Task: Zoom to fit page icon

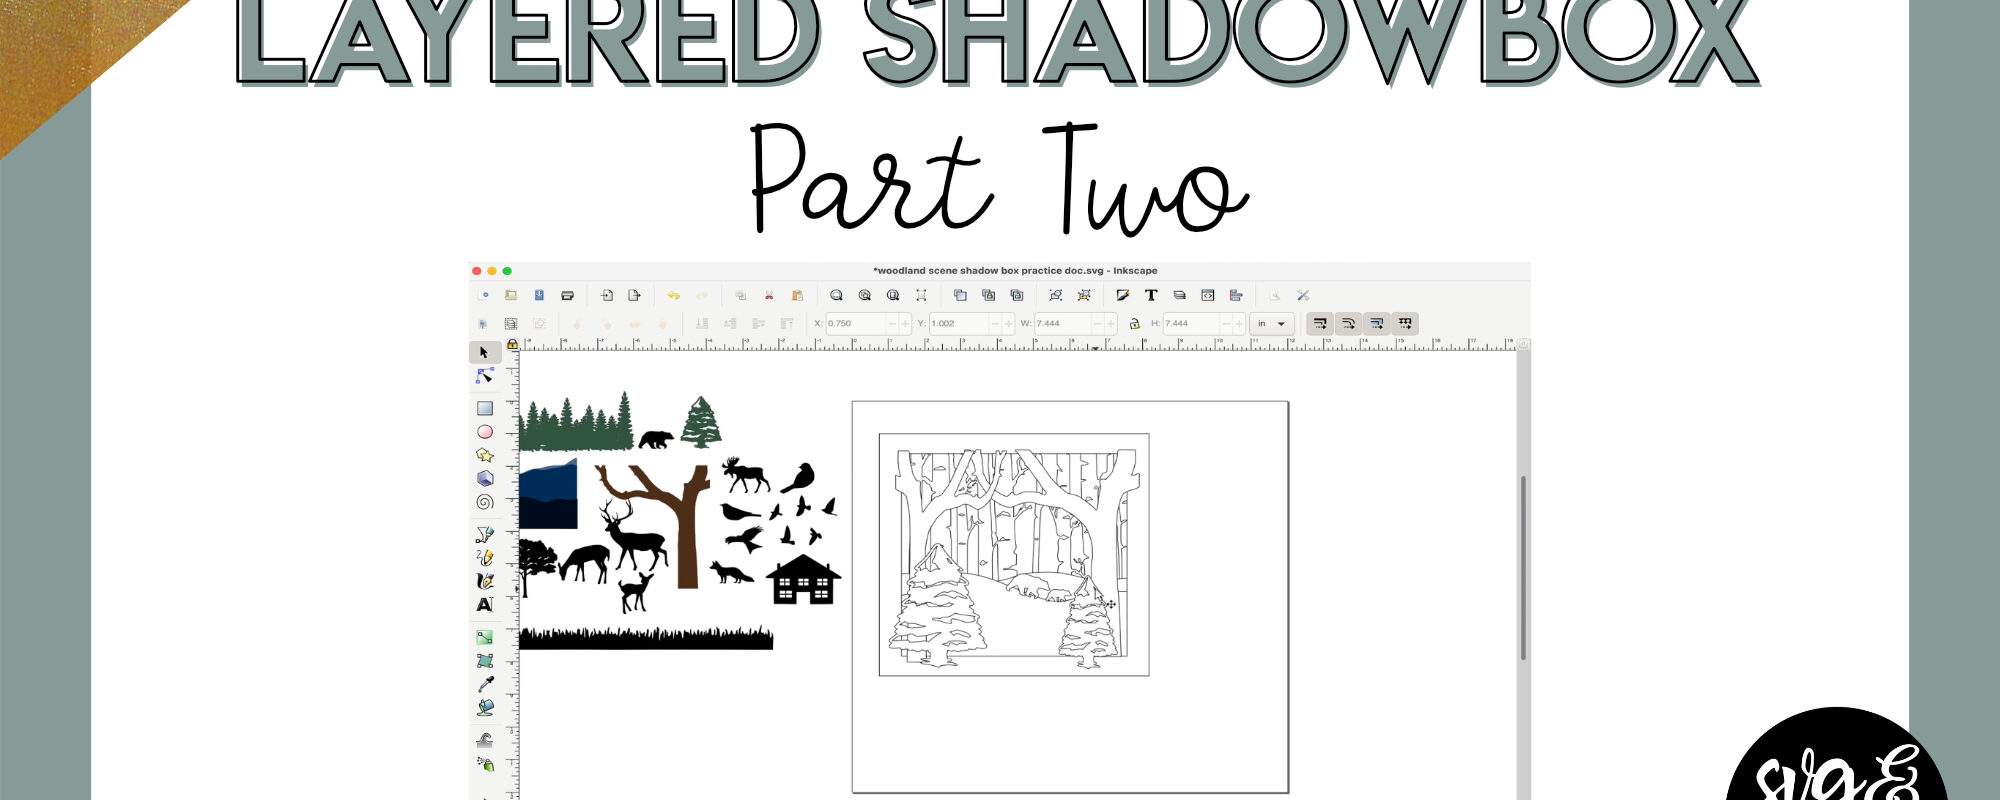Action: [893, 295]
